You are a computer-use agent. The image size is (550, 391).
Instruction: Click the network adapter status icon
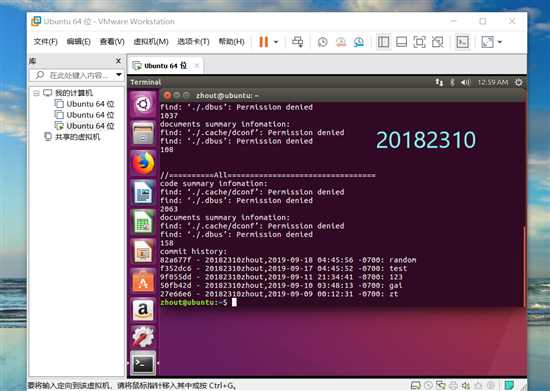pos(441,386)
